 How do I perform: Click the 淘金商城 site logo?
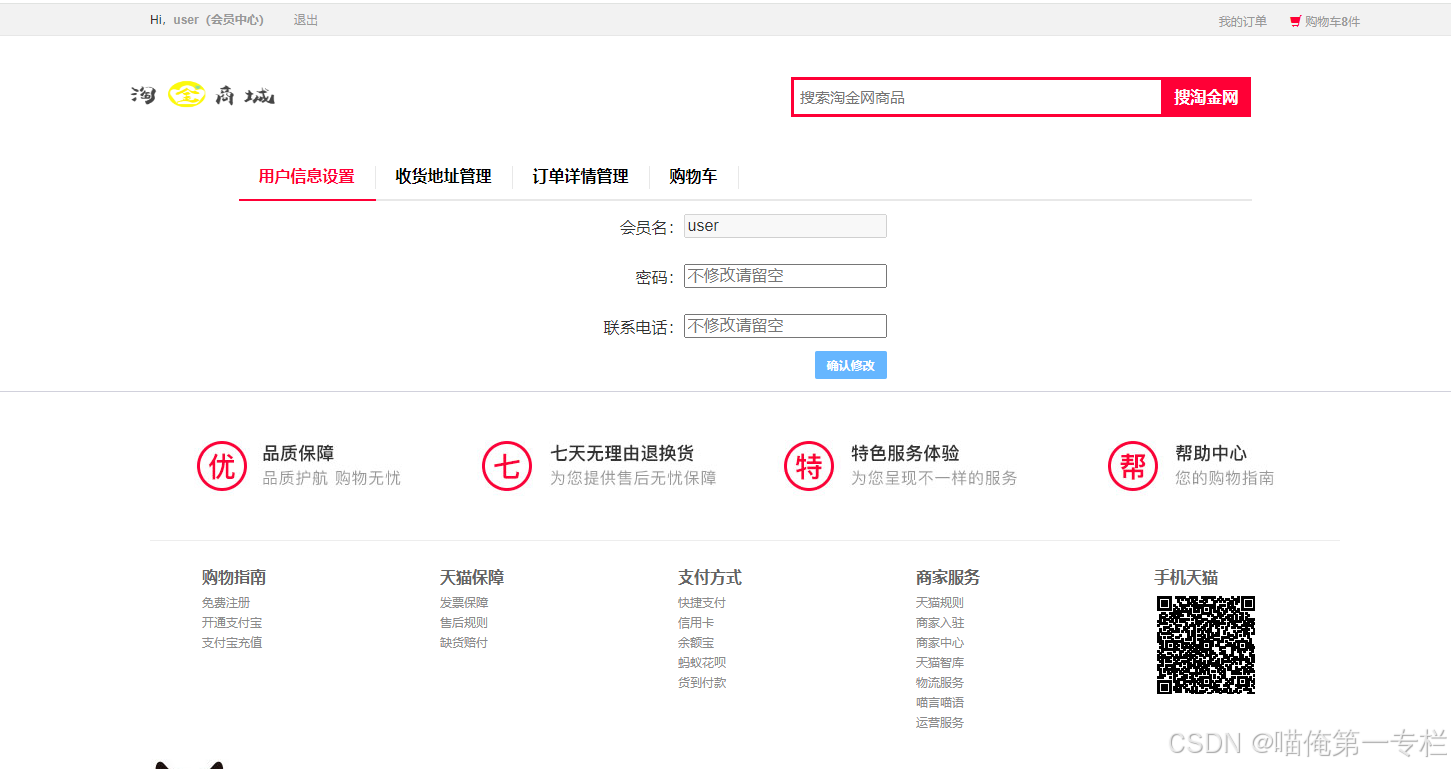point(203,95)
